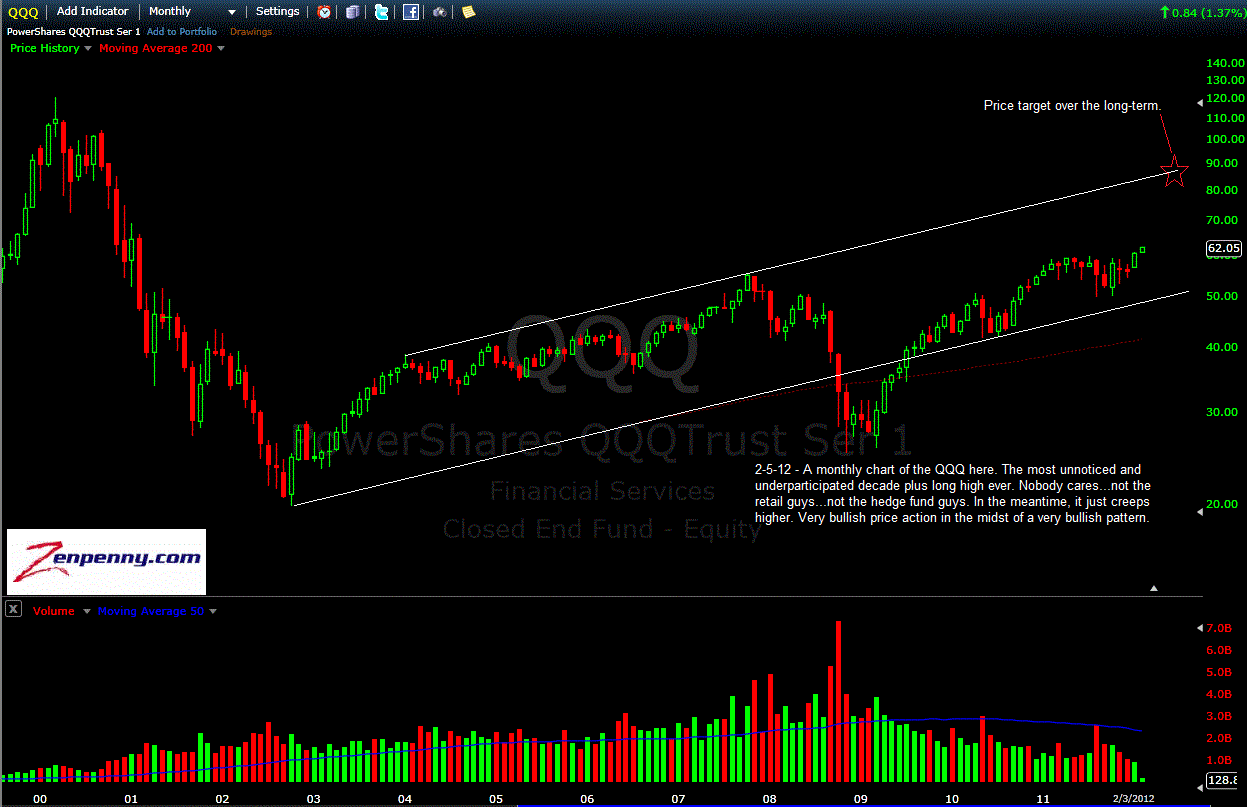Click the 140.00 price axis label
The width and height of the screenshot is (1247, 807).
[x=1225, y=63]
